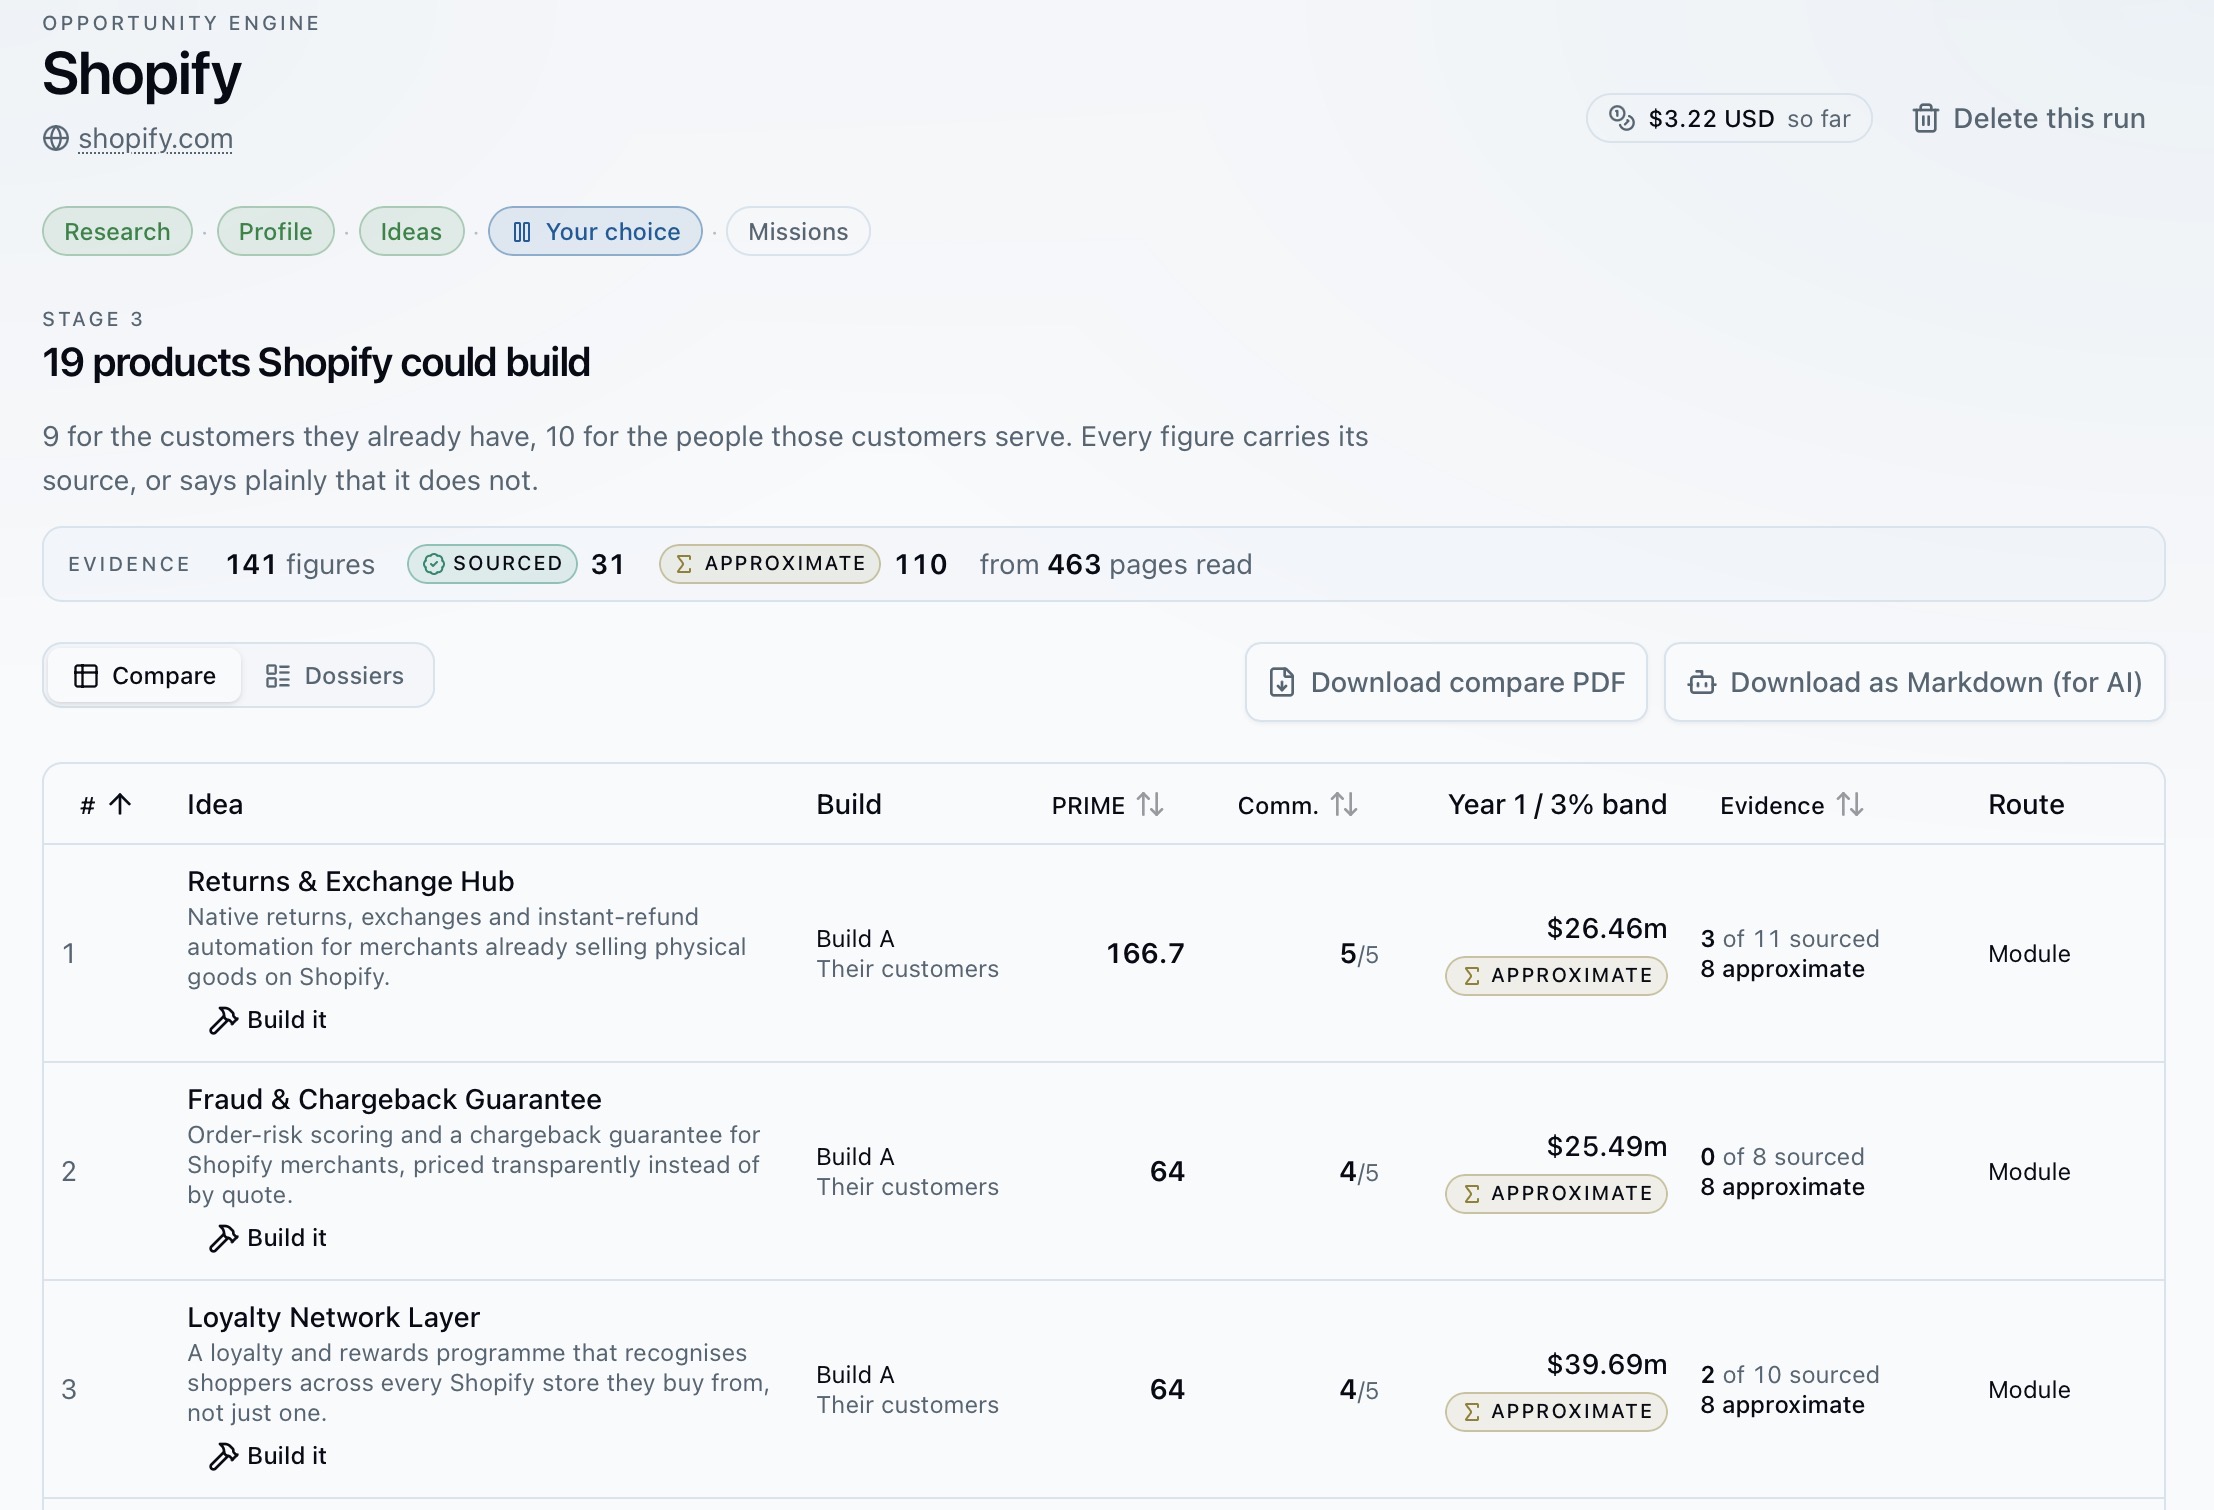Click Fraud & Chargeback Guarantee title

click(x=394, y=1099)
